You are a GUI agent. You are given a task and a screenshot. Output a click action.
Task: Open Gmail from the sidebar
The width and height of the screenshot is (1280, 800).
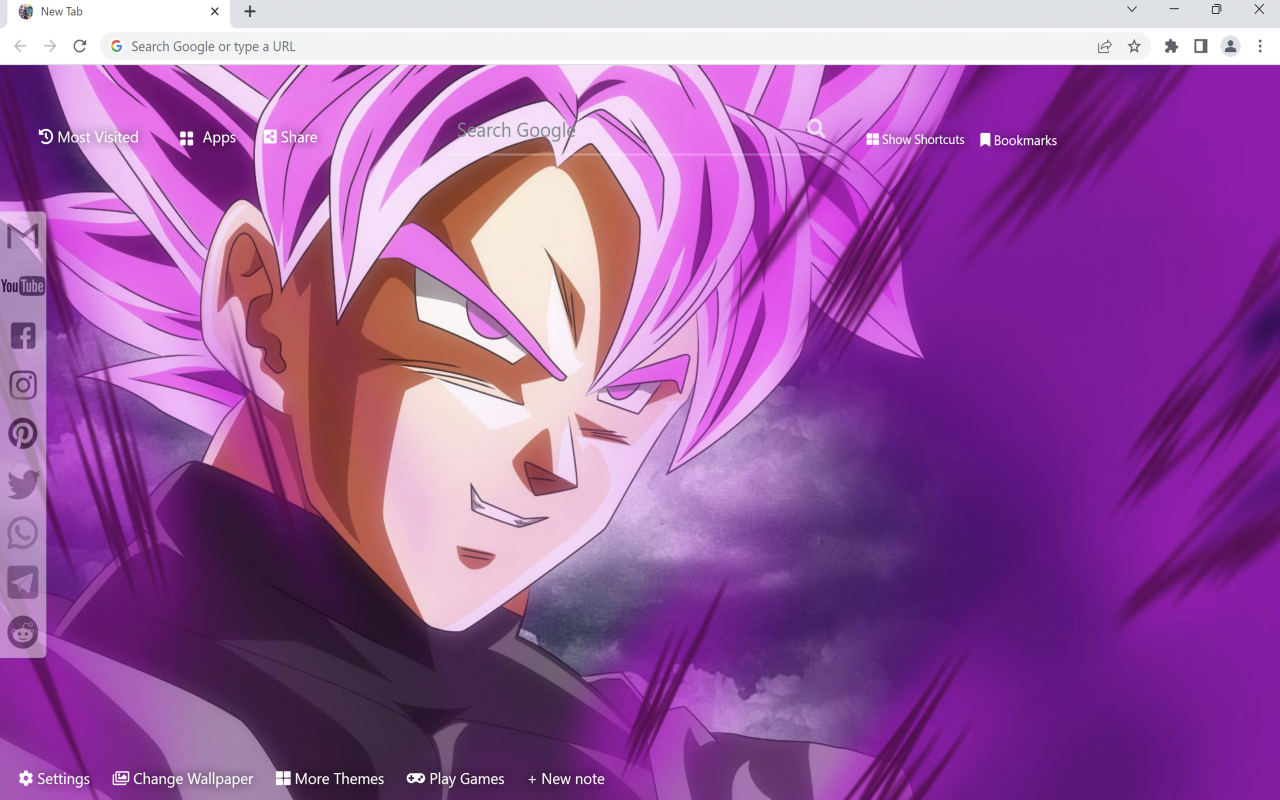pyautogui.click(x=22, y=237)
